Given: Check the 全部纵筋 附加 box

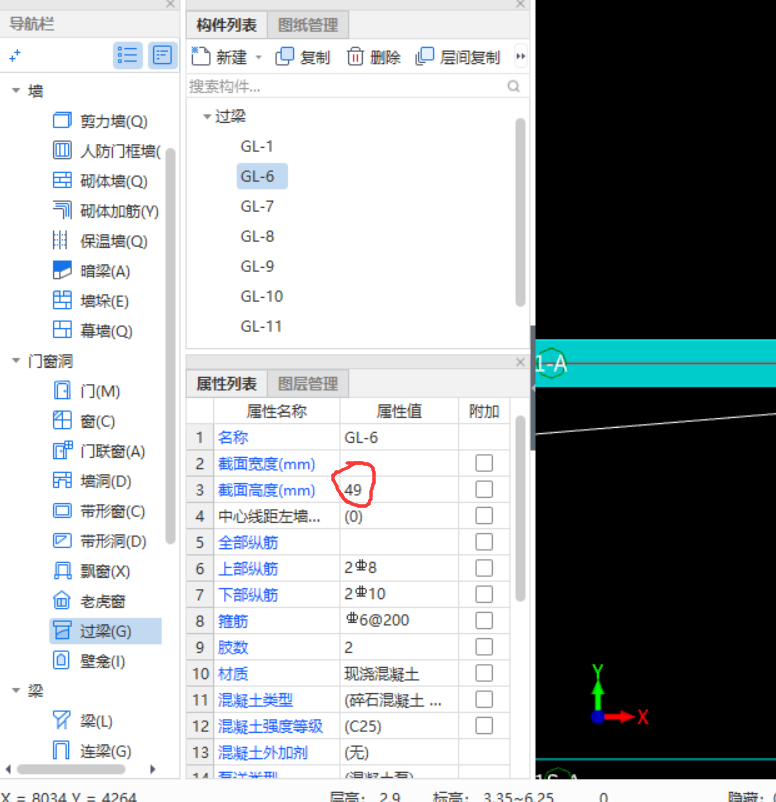Looking at the screenshot, I should [x=484, y=542].
